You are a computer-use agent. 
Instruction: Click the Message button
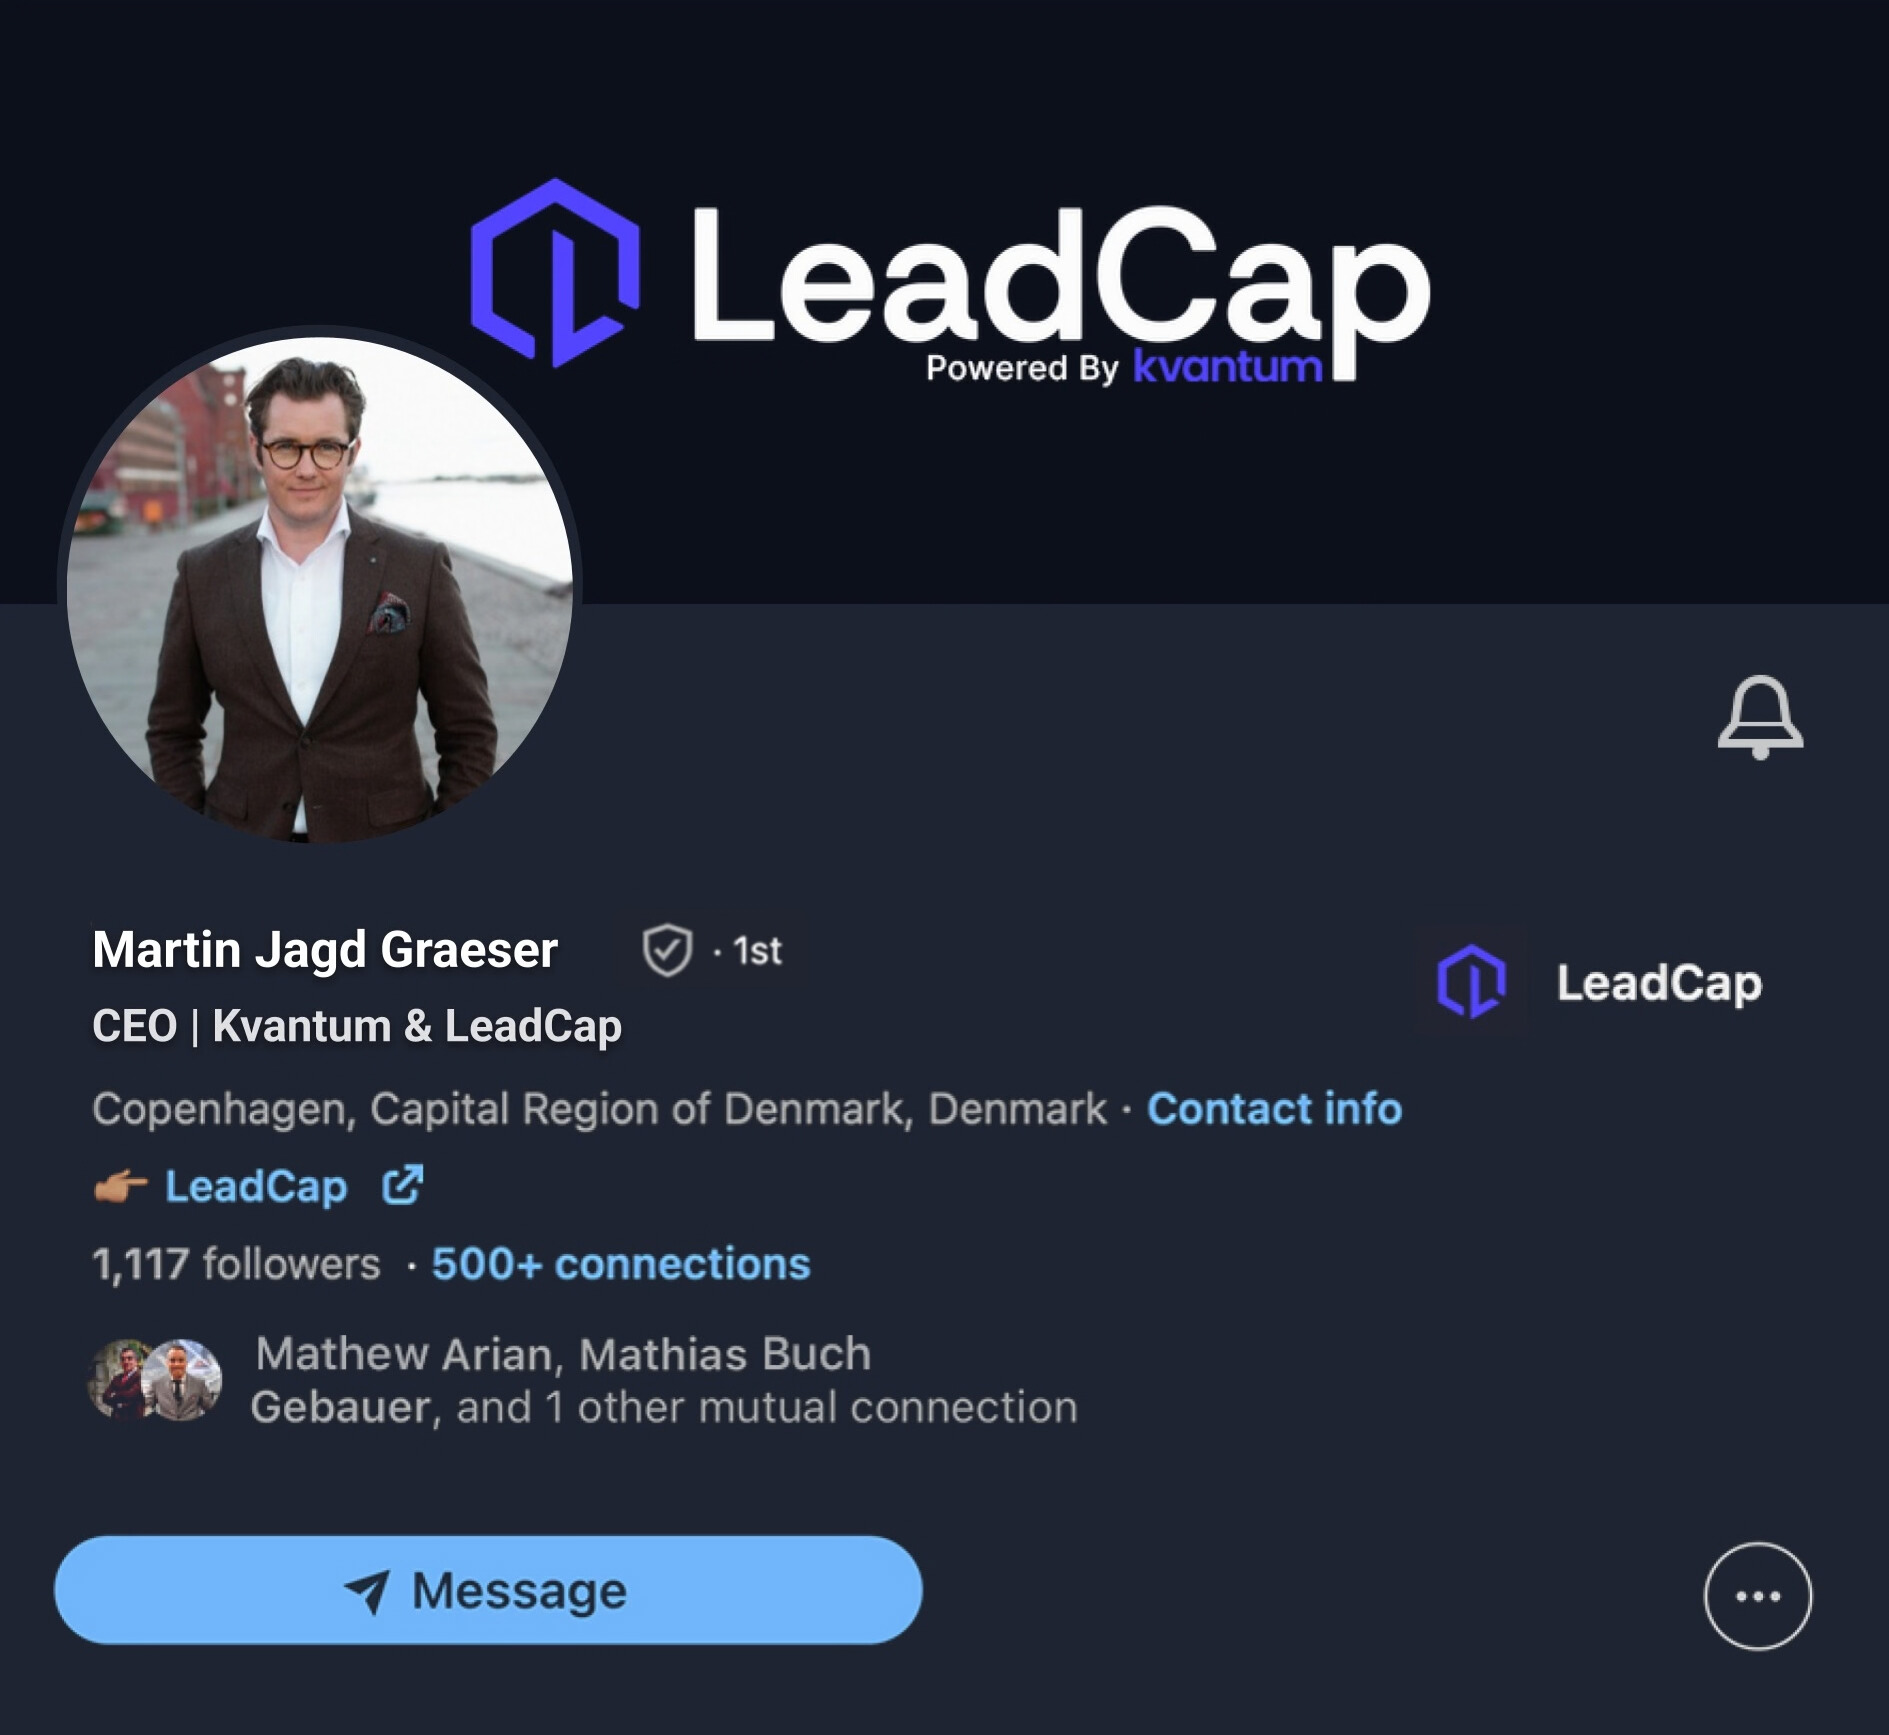click(488, 1590)
